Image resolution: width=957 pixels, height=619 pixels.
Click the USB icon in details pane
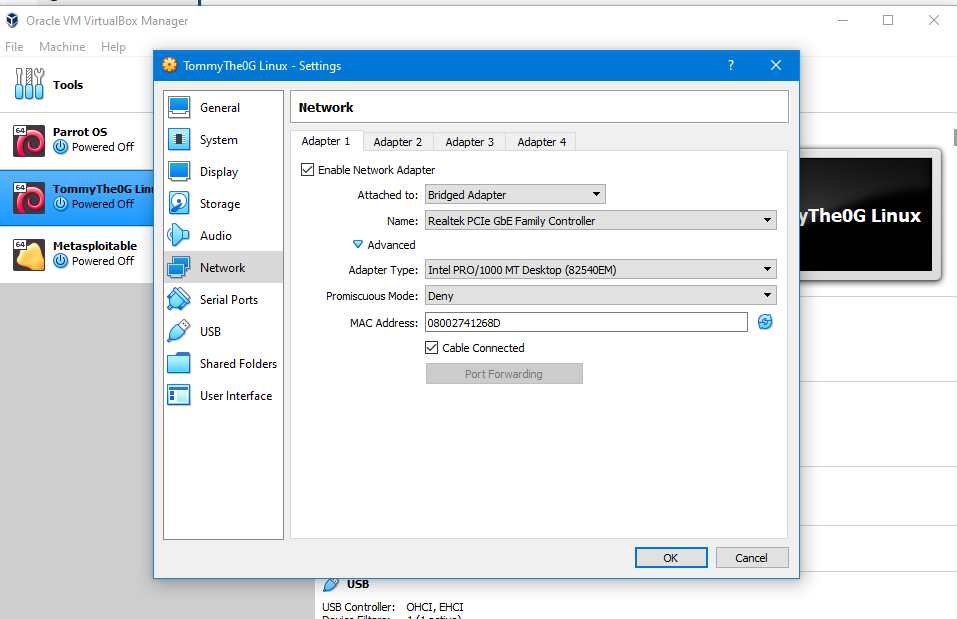click(x=331, y=584)
